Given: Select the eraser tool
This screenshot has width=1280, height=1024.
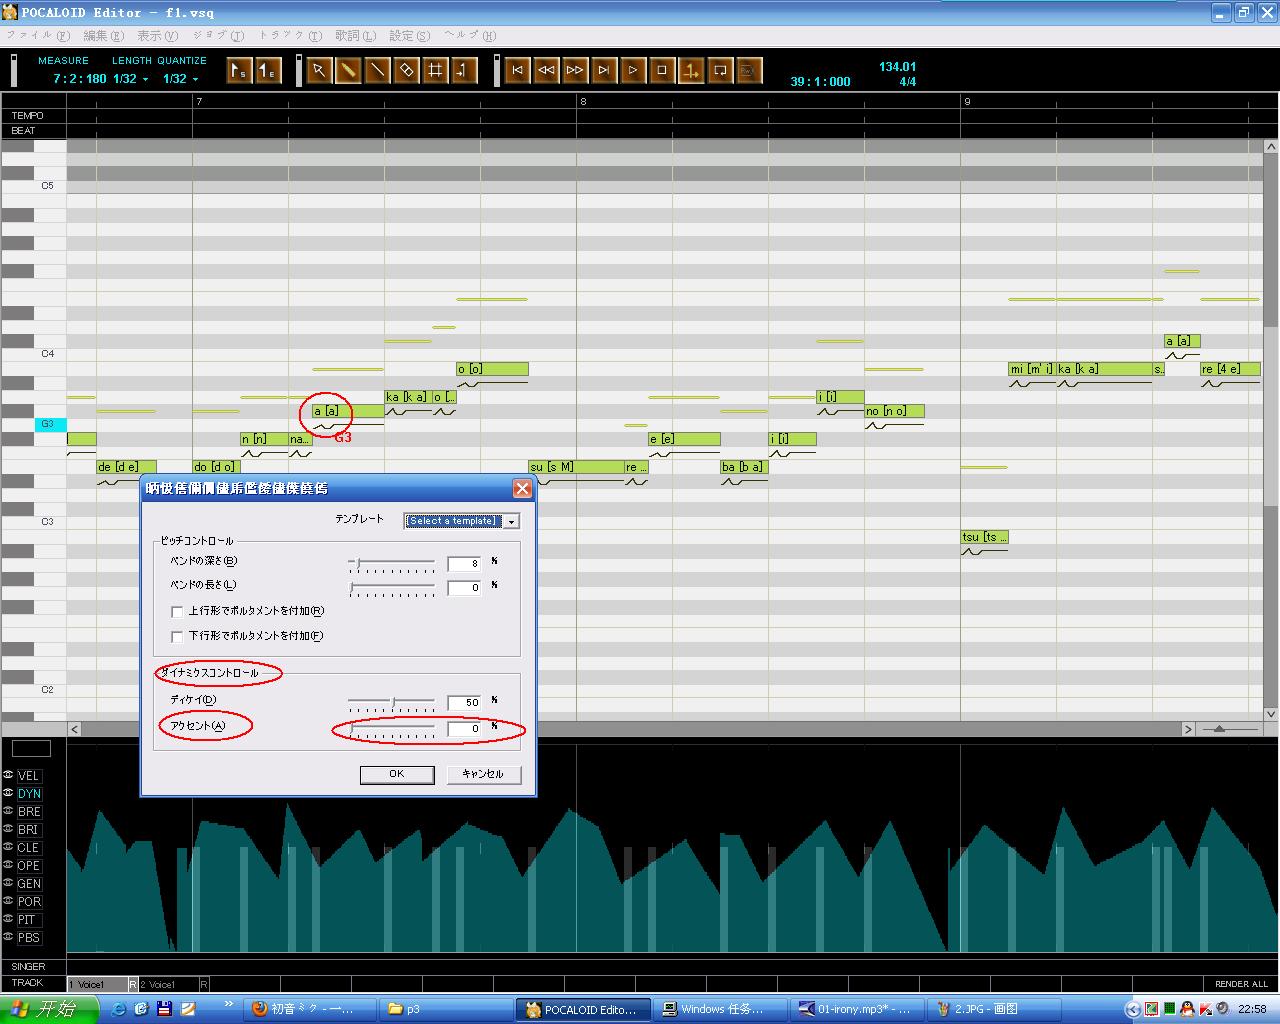Looking at the screenshot, I should click(x=406, y=70).
